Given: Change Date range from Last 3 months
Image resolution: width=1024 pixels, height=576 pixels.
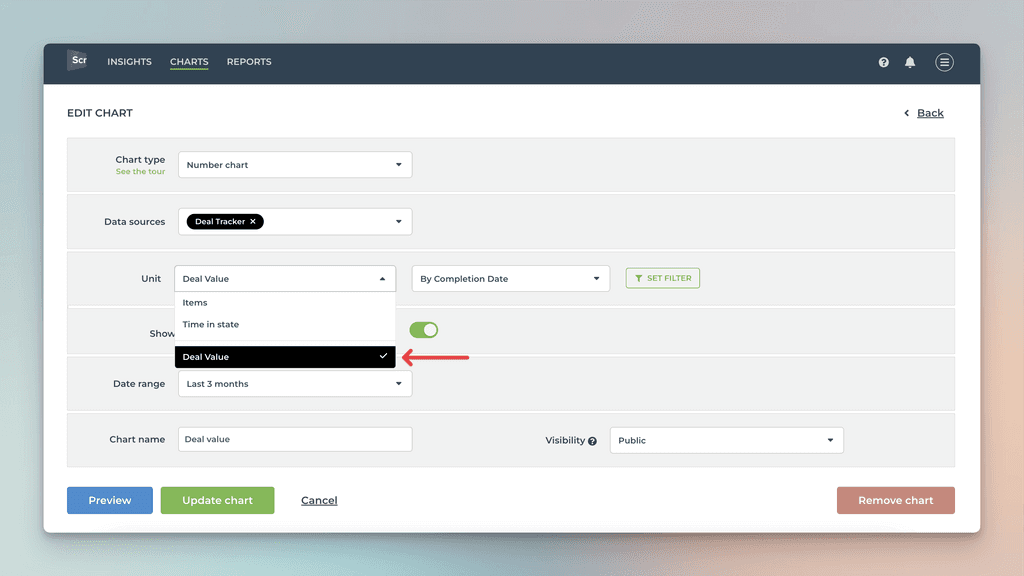Looking at the screenshot, I should [x=294, y=383].
